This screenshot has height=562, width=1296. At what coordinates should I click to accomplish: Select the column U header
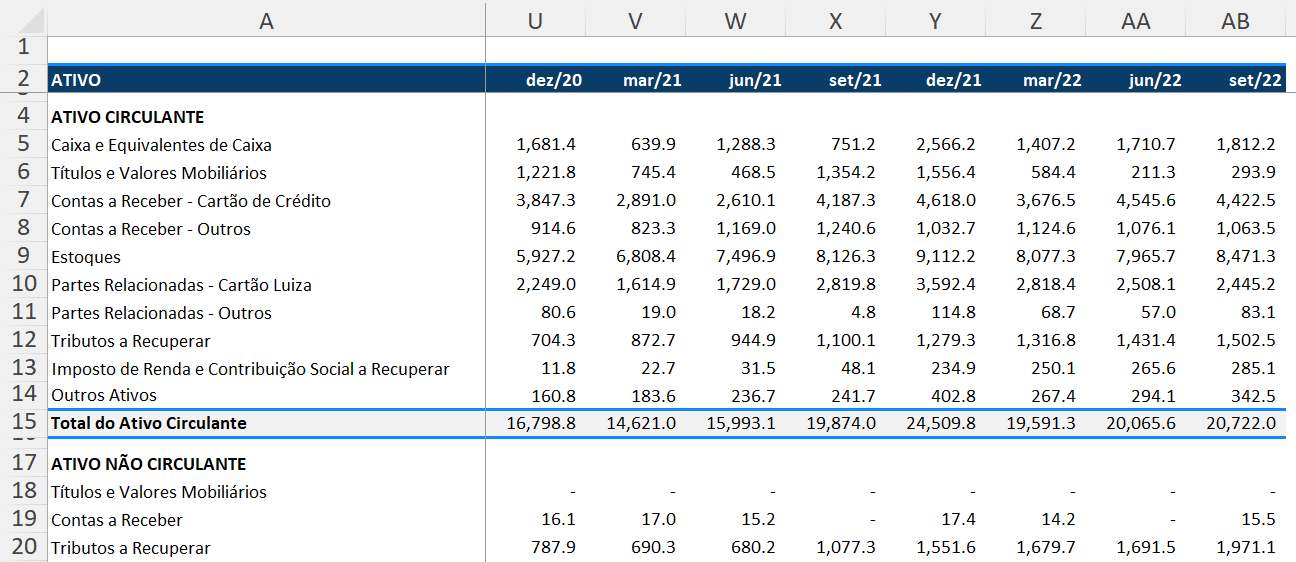coord(535,21)
